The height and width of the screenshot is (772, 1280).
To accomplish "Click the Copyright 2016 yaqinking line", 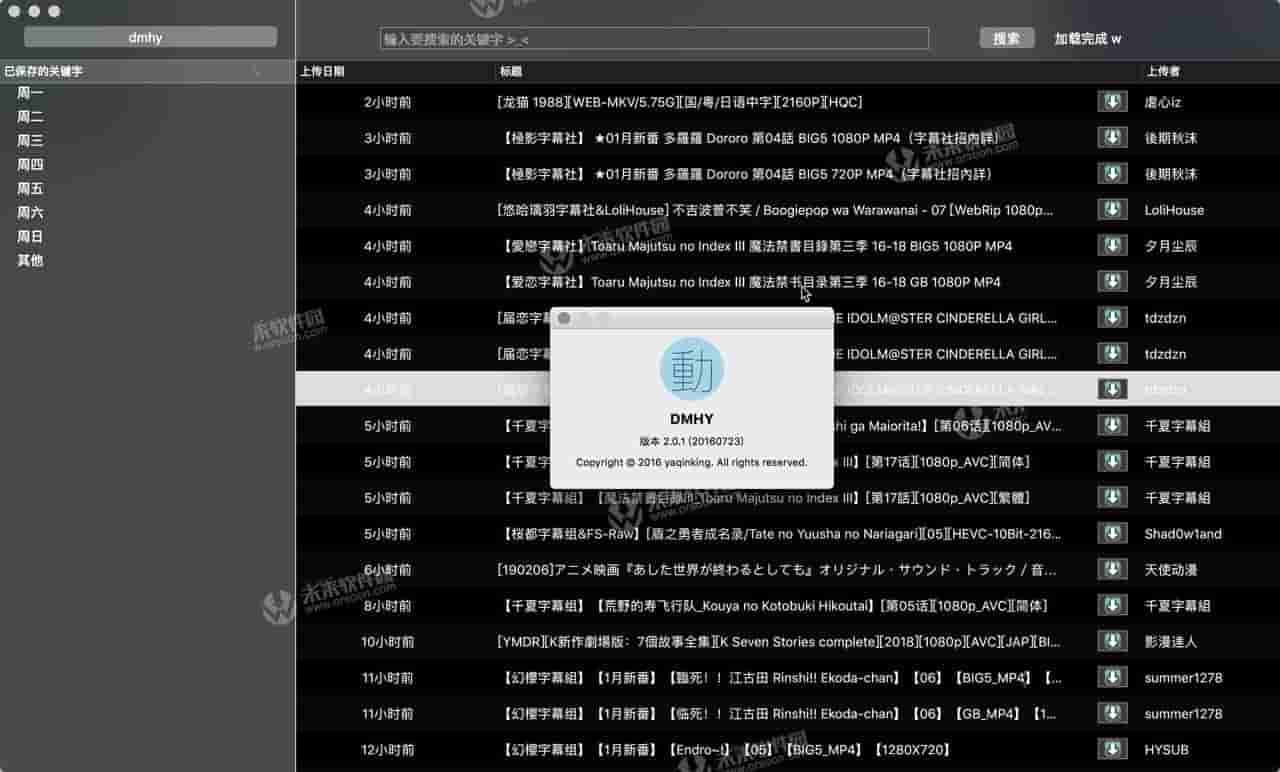I will click(692, 463).
